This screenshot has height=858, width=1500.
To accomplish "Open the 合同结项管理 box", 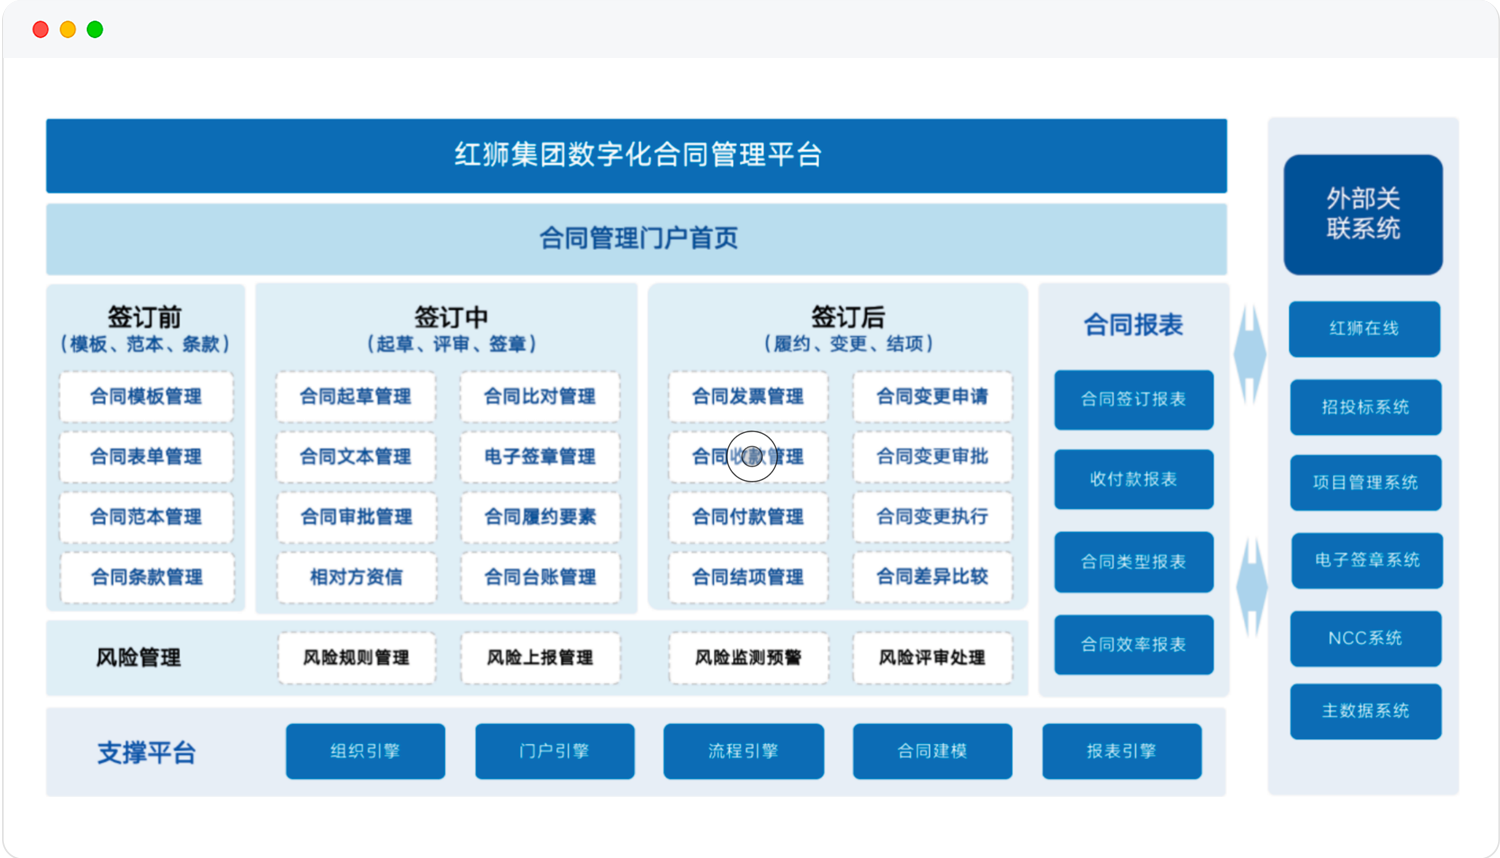I will (748, 577).
